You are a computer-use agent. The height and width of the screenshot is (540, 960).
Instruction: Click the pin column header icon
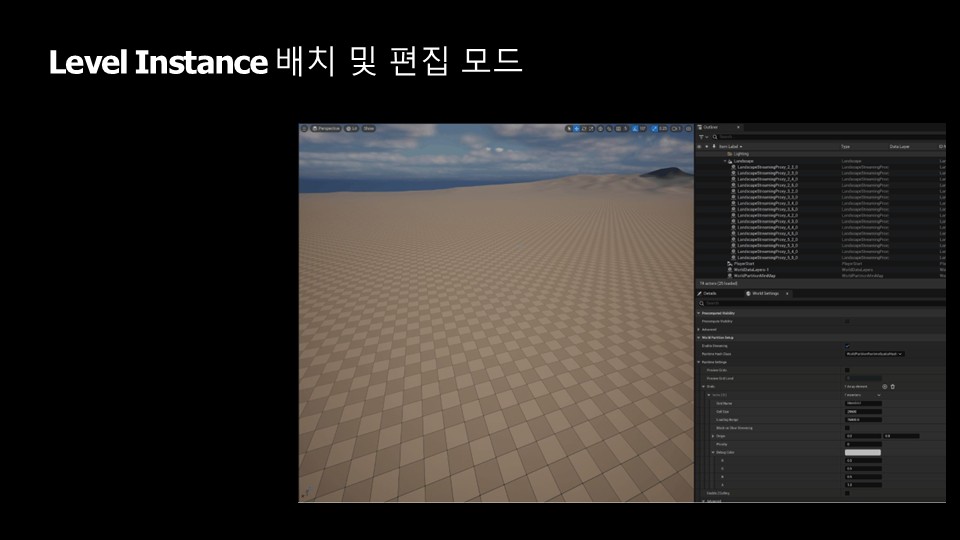tap(713, 146)
